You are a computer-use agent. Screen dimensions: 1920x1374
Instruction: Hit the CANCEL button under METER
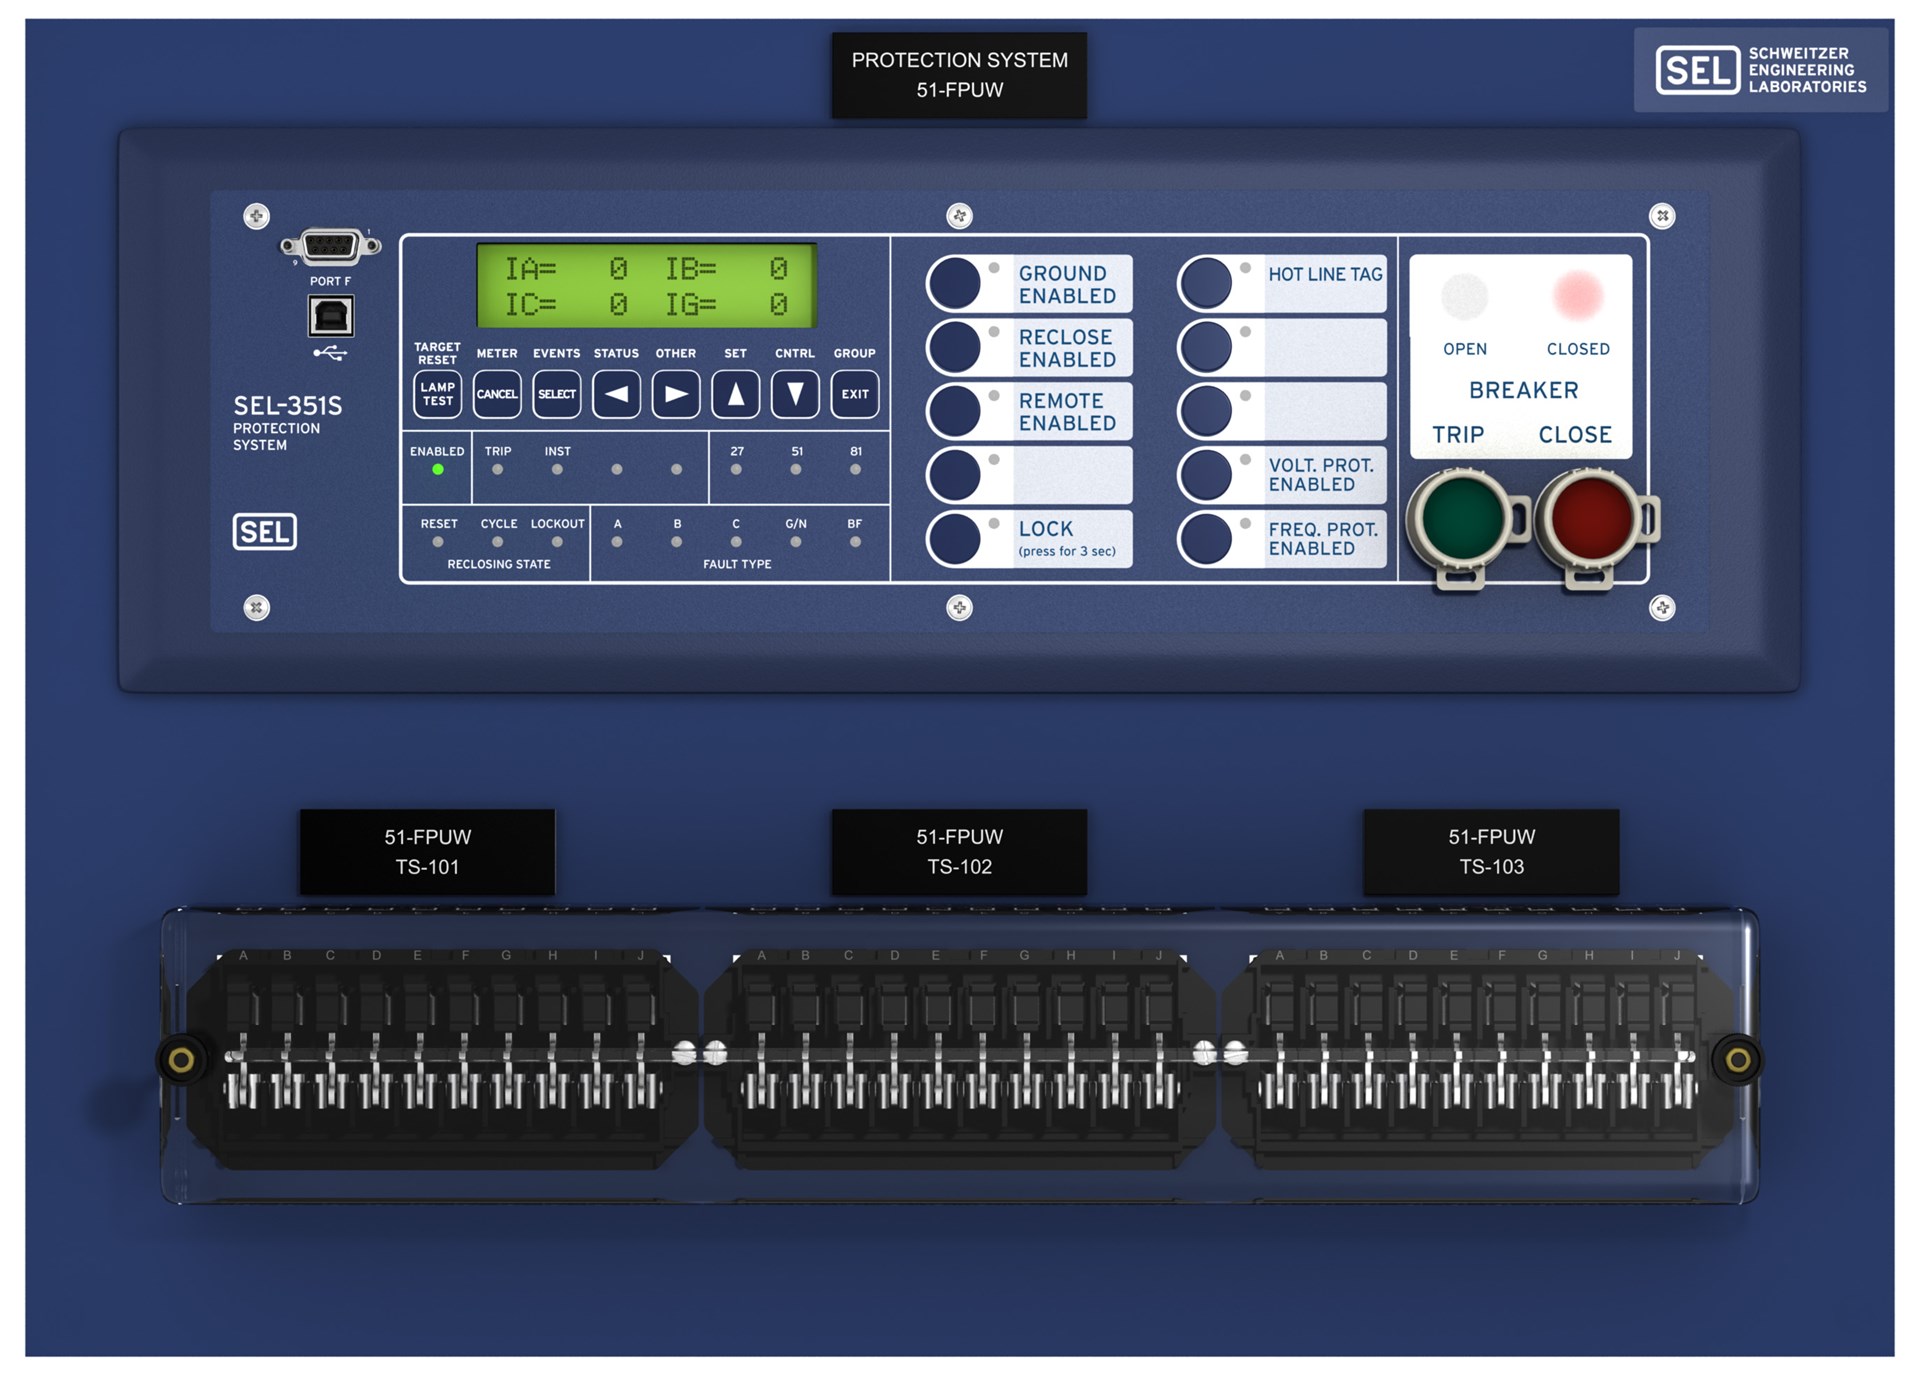click(497, 394)
